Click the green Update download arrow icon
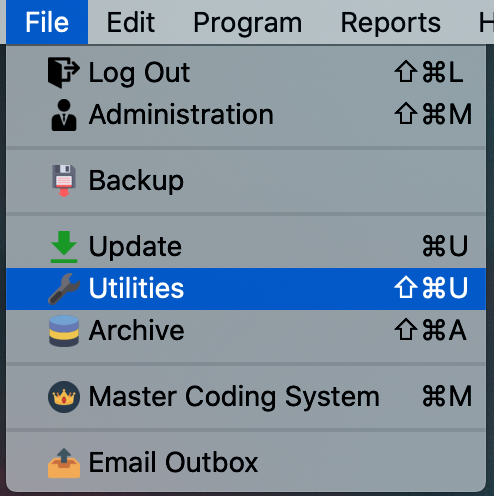This screenshot has width=494, height=496. [64, 247]
